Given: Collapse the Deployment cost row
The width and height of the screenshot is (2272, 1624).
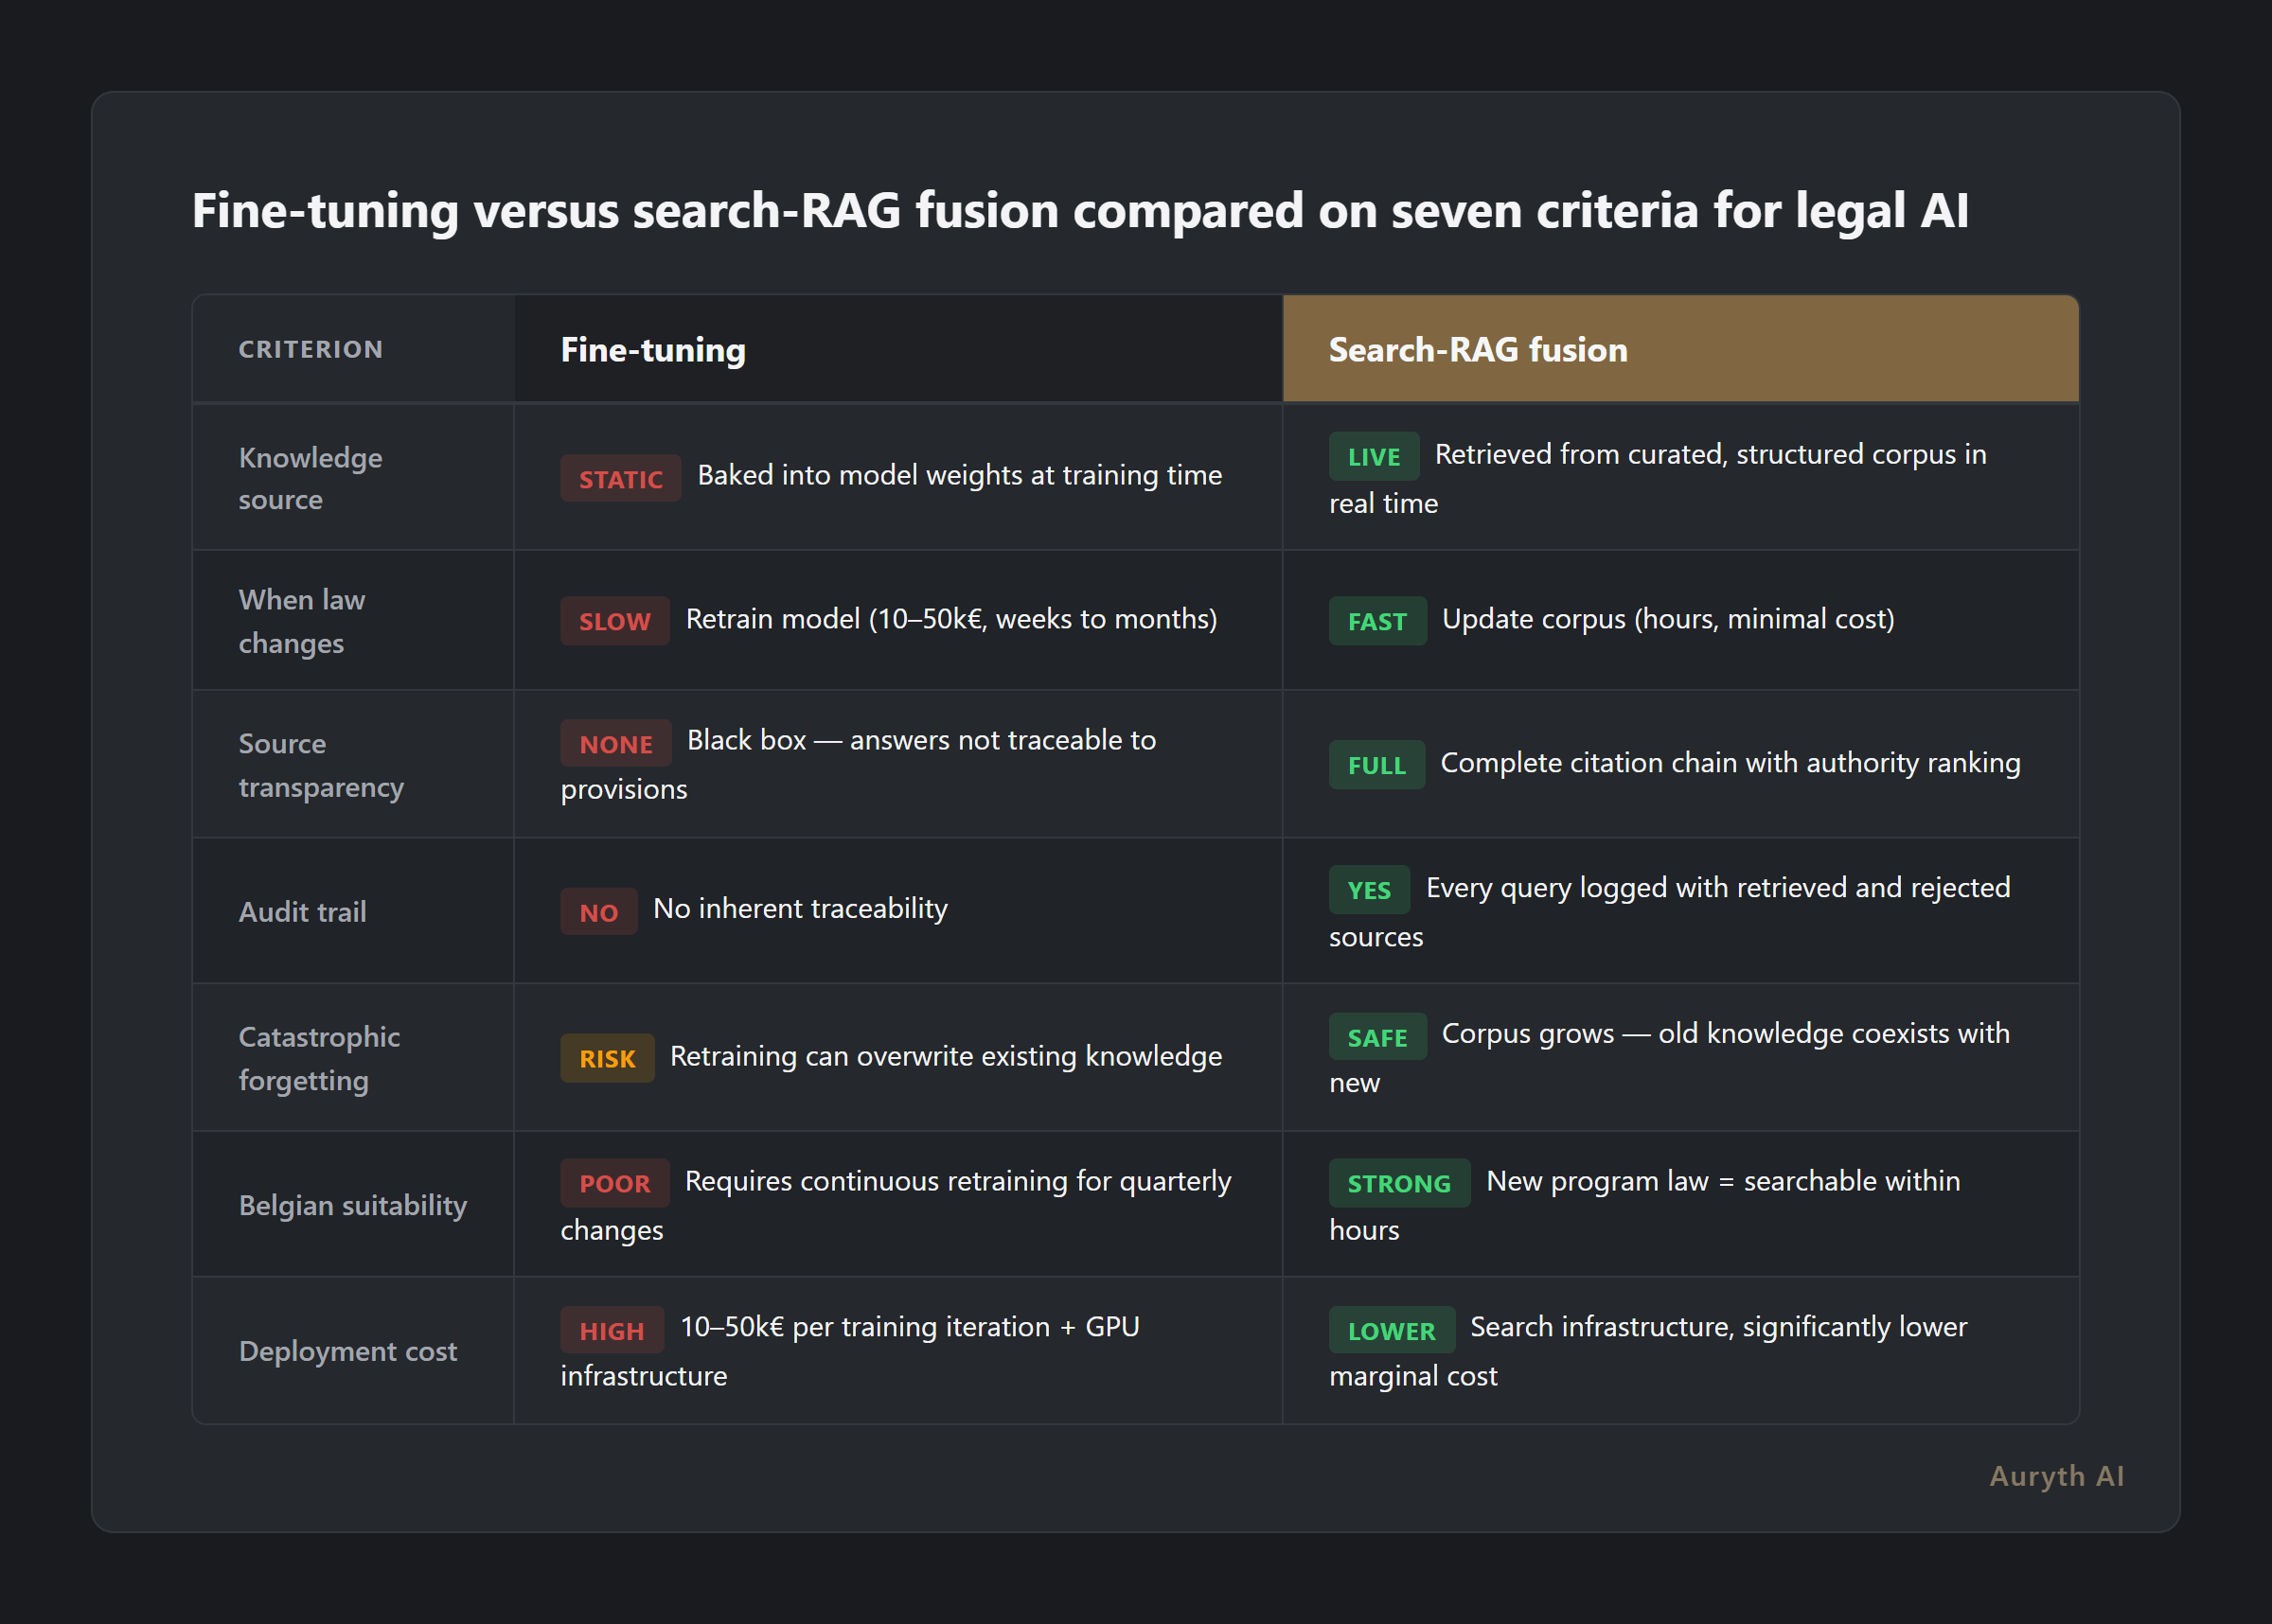Looking at the screenshot, I should click(347, 1351).
